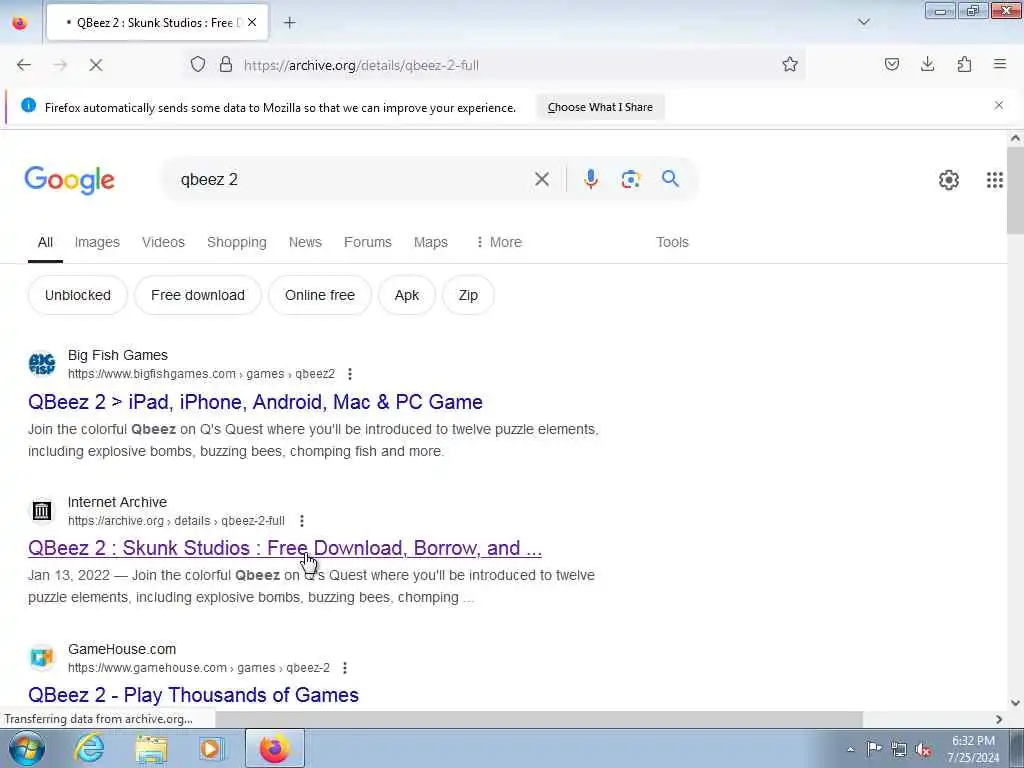Click Choose What I Share button
The height and width of the screenshot is (768, 1024).
(600, 107)
